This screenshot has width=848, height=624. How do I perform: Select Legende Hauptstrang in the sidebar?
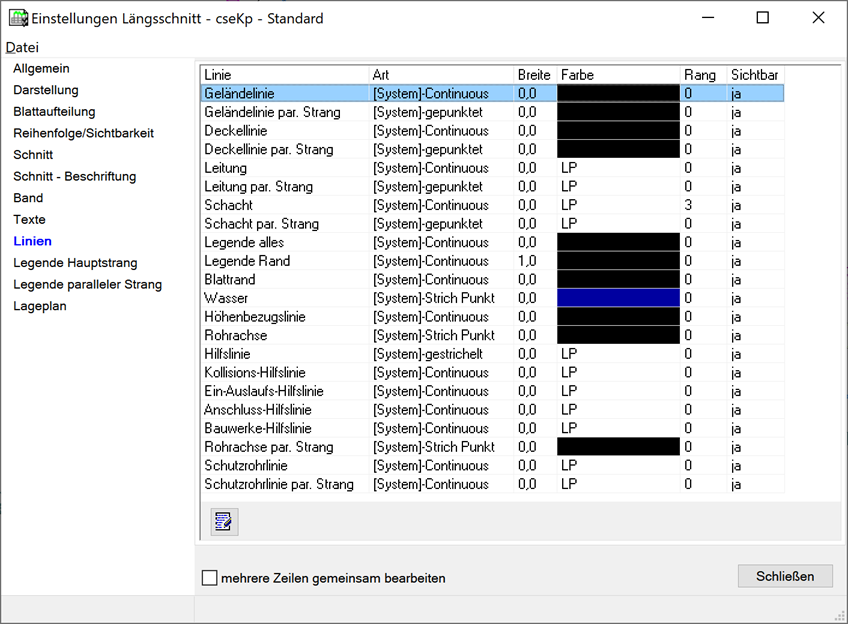pyautogui.click(x=75, y=263)
